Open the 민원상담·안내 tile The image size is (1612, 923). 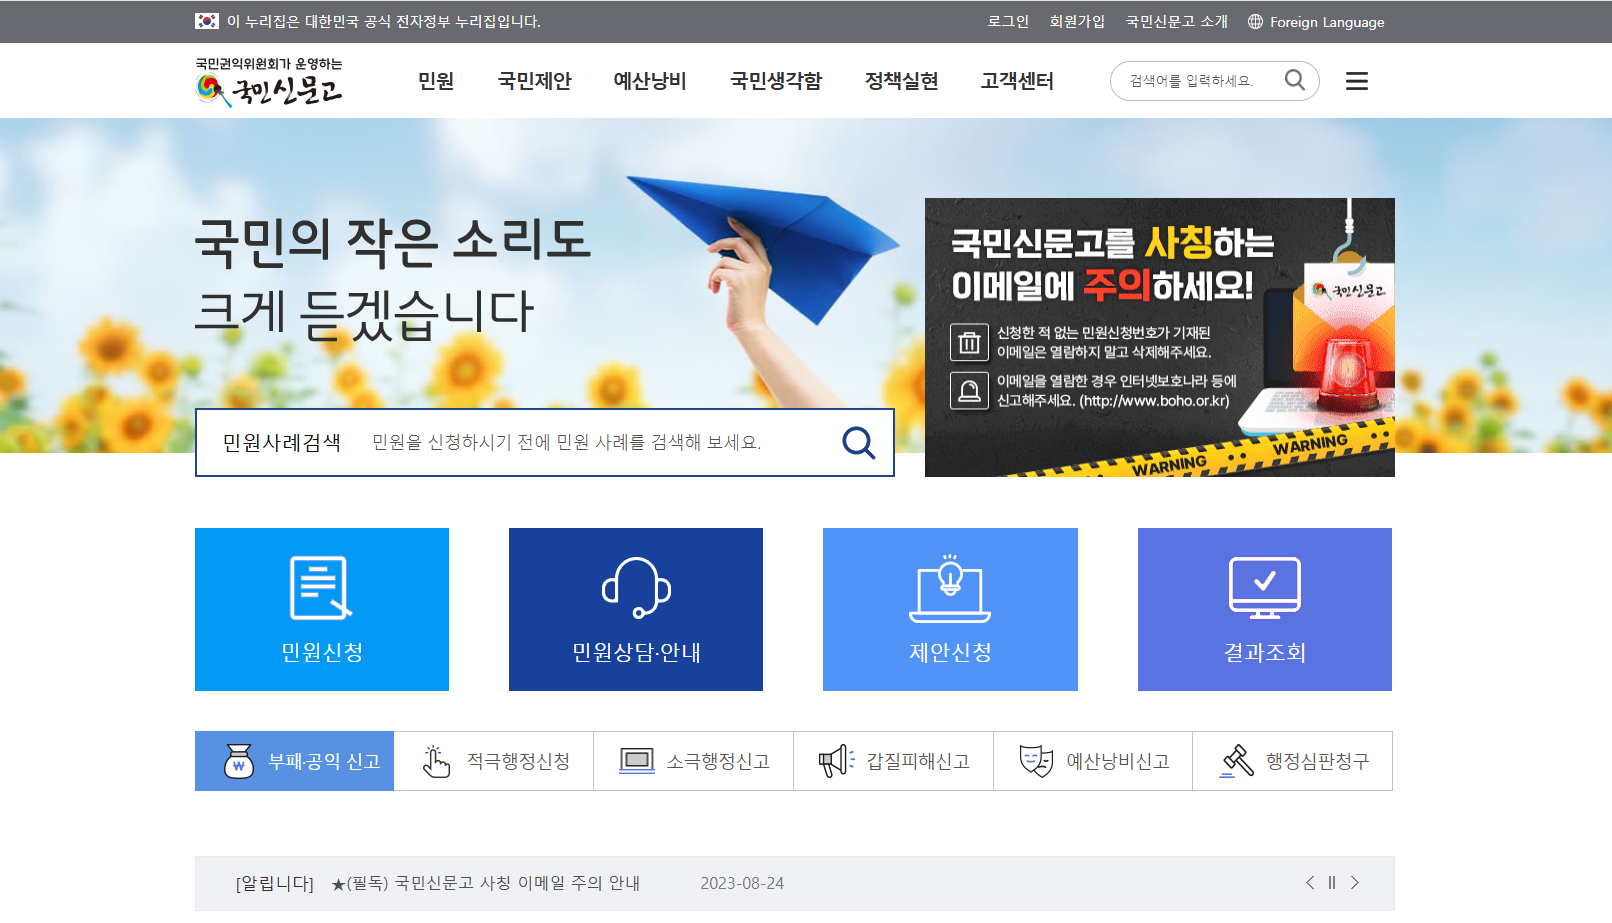[636, 610]
